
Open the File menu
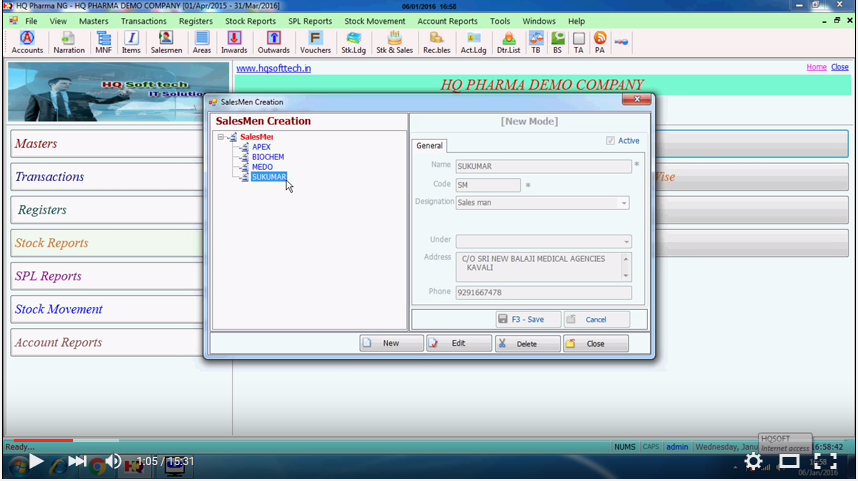click(31, 21)
